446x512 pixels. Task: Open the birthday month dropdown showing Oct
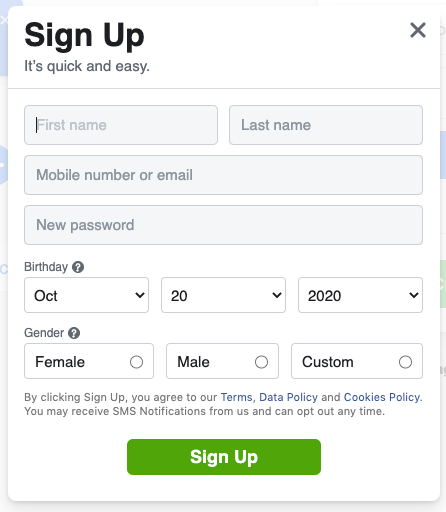[x=87, y=295]
